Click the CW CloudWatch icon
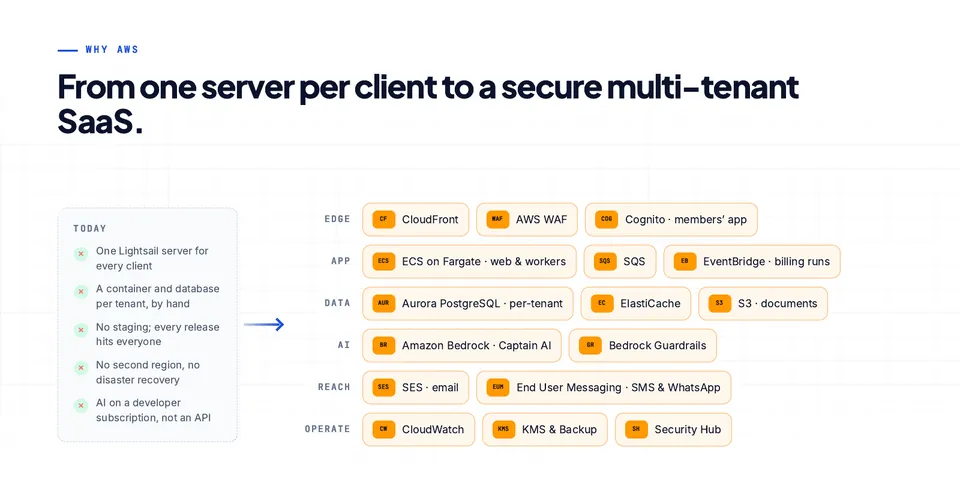Screen dimensions: 960x480 coord(383,429)
